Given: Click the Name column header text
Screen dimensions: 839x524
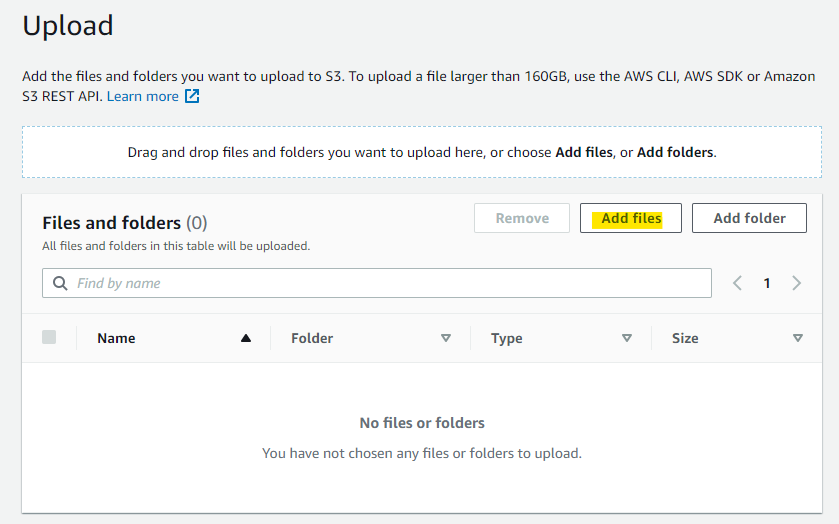Looking at the screenshot, I should click(x=116, y=338).
